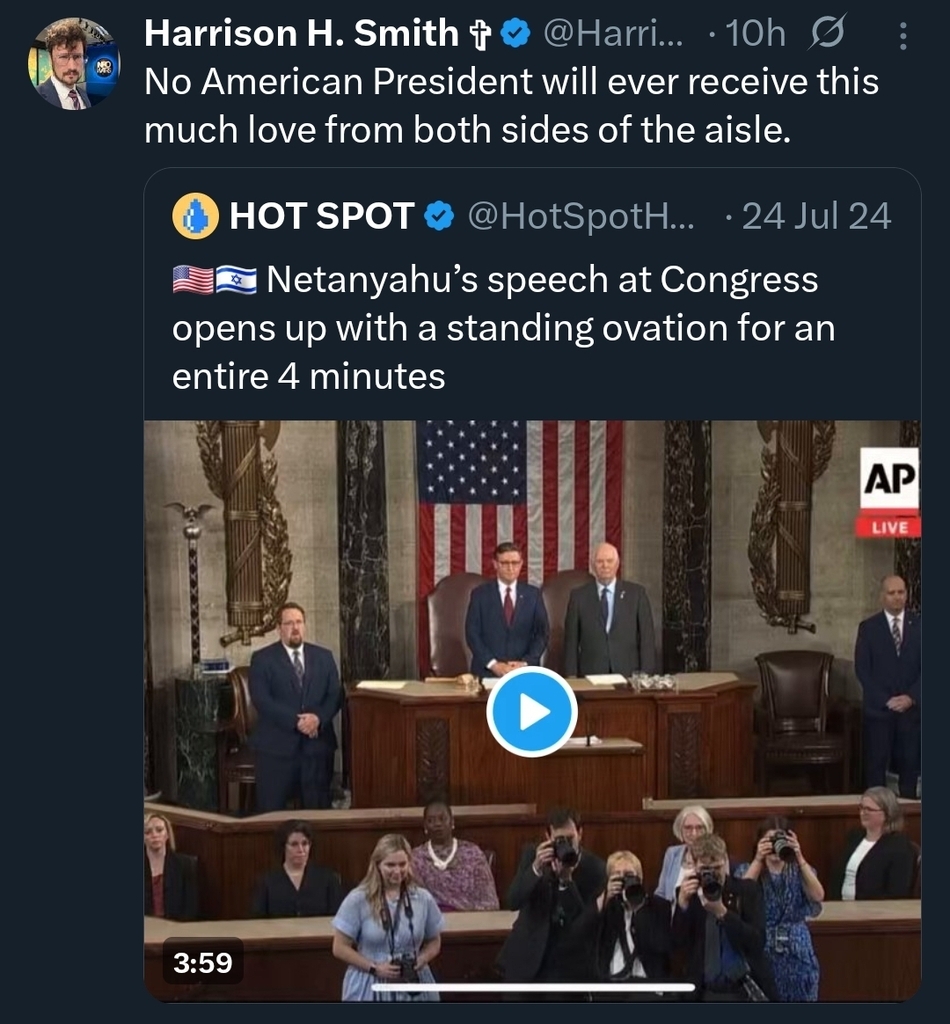Click the 3:59 video duration label
The image size is (950, 1024).
202,963
